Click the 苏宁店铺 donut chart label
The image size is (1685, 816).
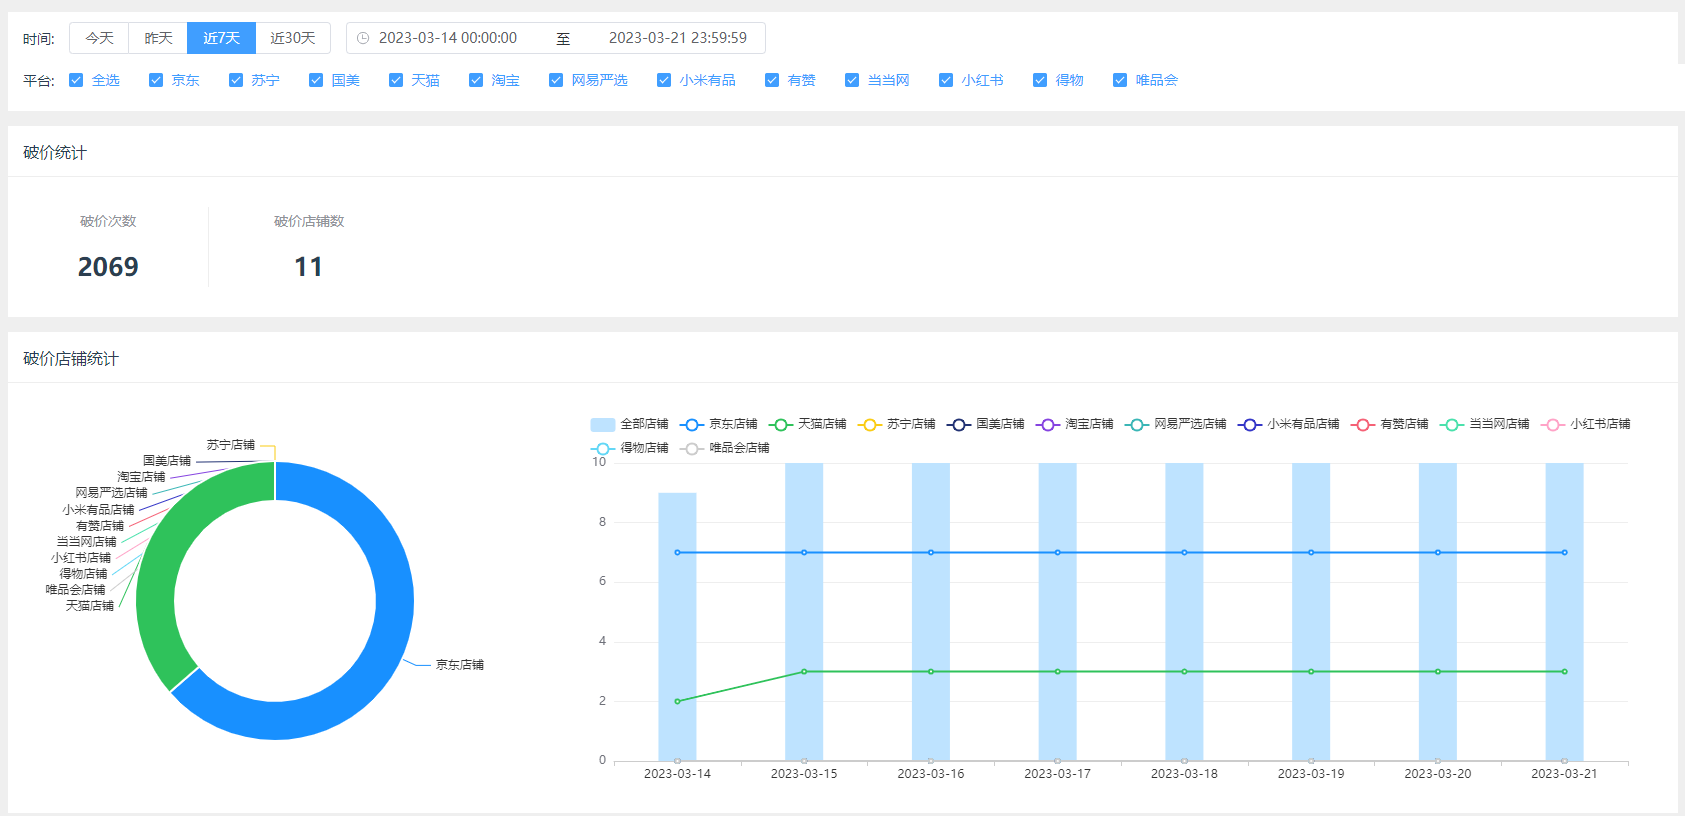click(x=231, y=445)
